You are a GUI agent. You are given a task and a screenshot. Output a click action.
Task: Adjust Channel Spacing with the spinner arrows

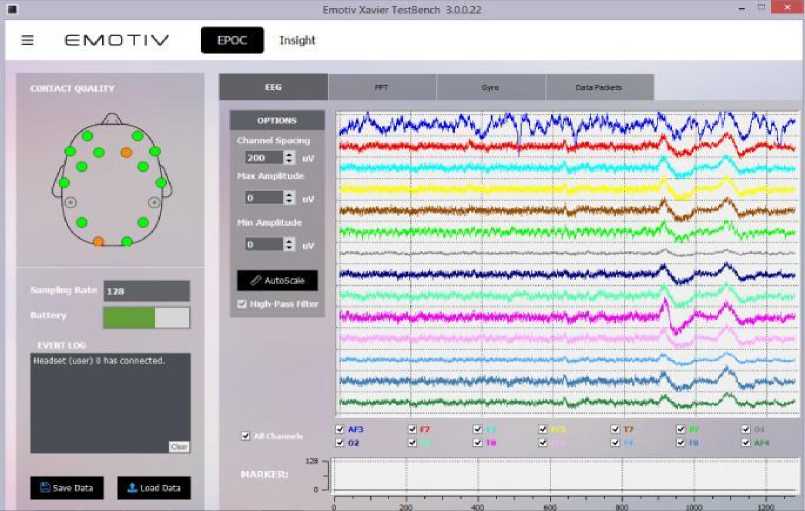(x=289, y=158)
